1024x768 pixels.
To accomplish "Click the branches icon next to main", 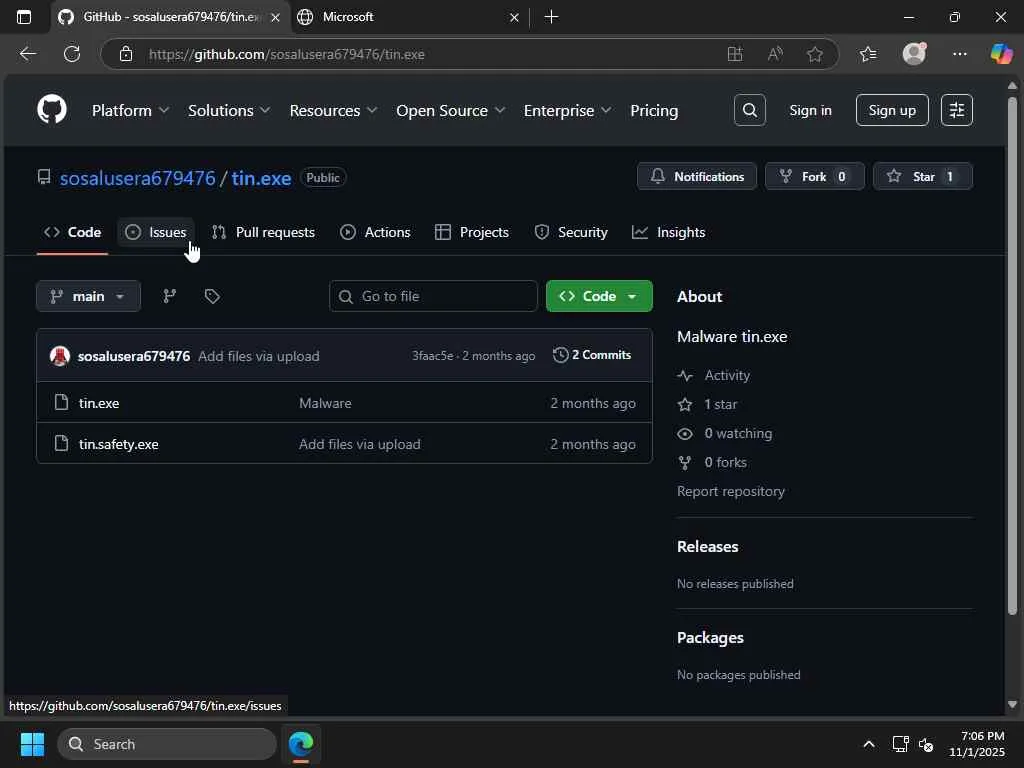I will 170,296.
